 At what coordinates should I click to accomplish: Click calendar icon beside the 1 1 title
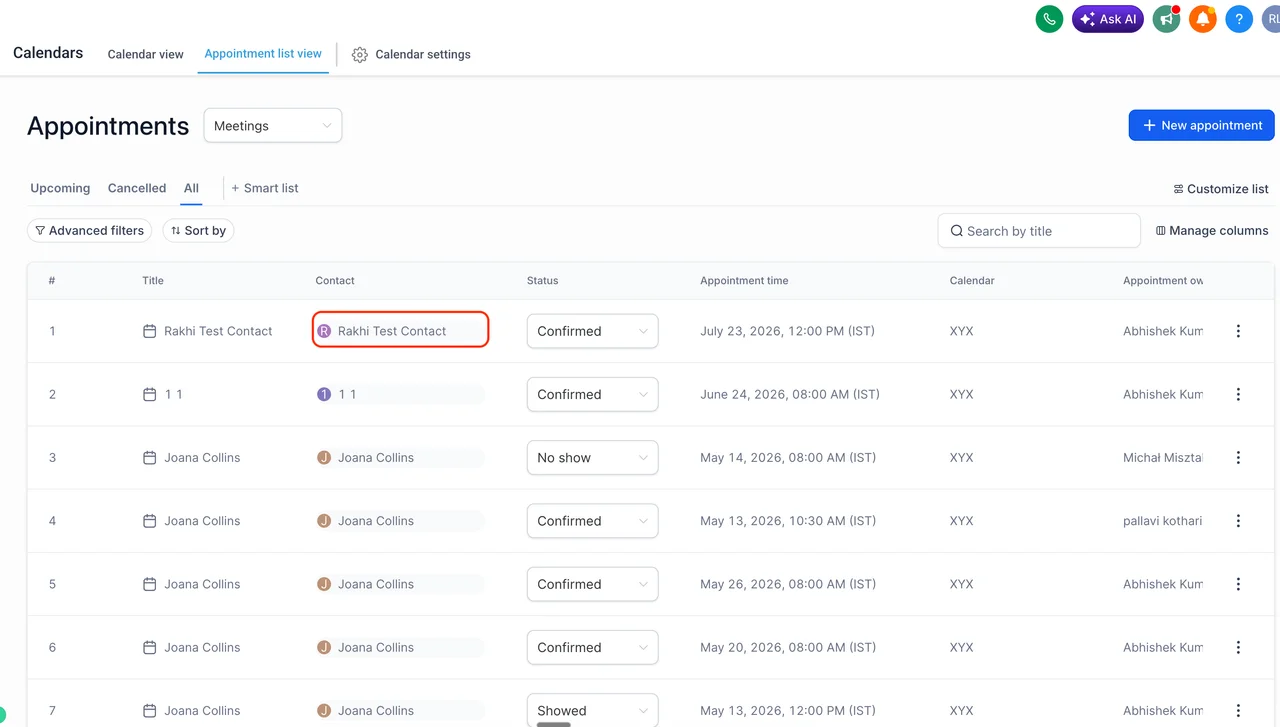(150, 394)
